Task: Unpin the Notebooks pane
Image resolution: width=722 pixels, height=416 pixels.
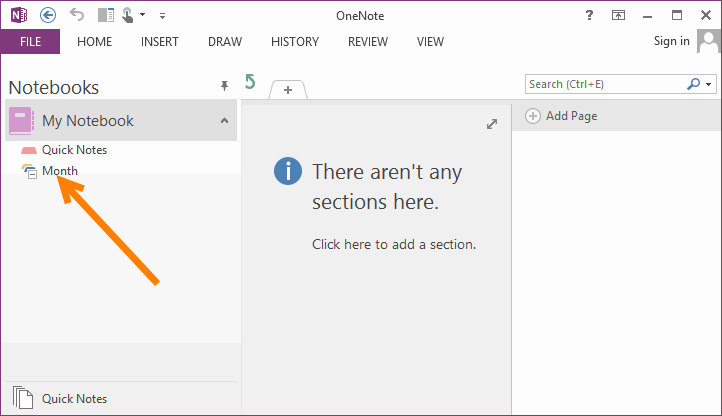Action: pos(224,86)
